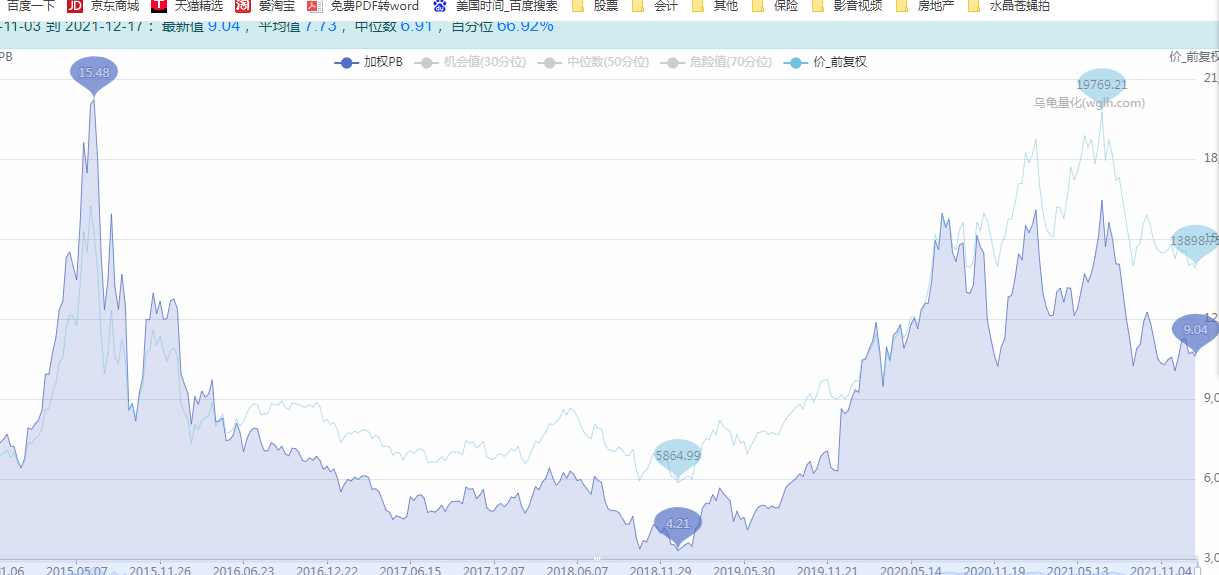The height and width of the screenshot is (575, 1219).
Task: Click the 19769.21 price peak marker
Action: [1102, 85]
